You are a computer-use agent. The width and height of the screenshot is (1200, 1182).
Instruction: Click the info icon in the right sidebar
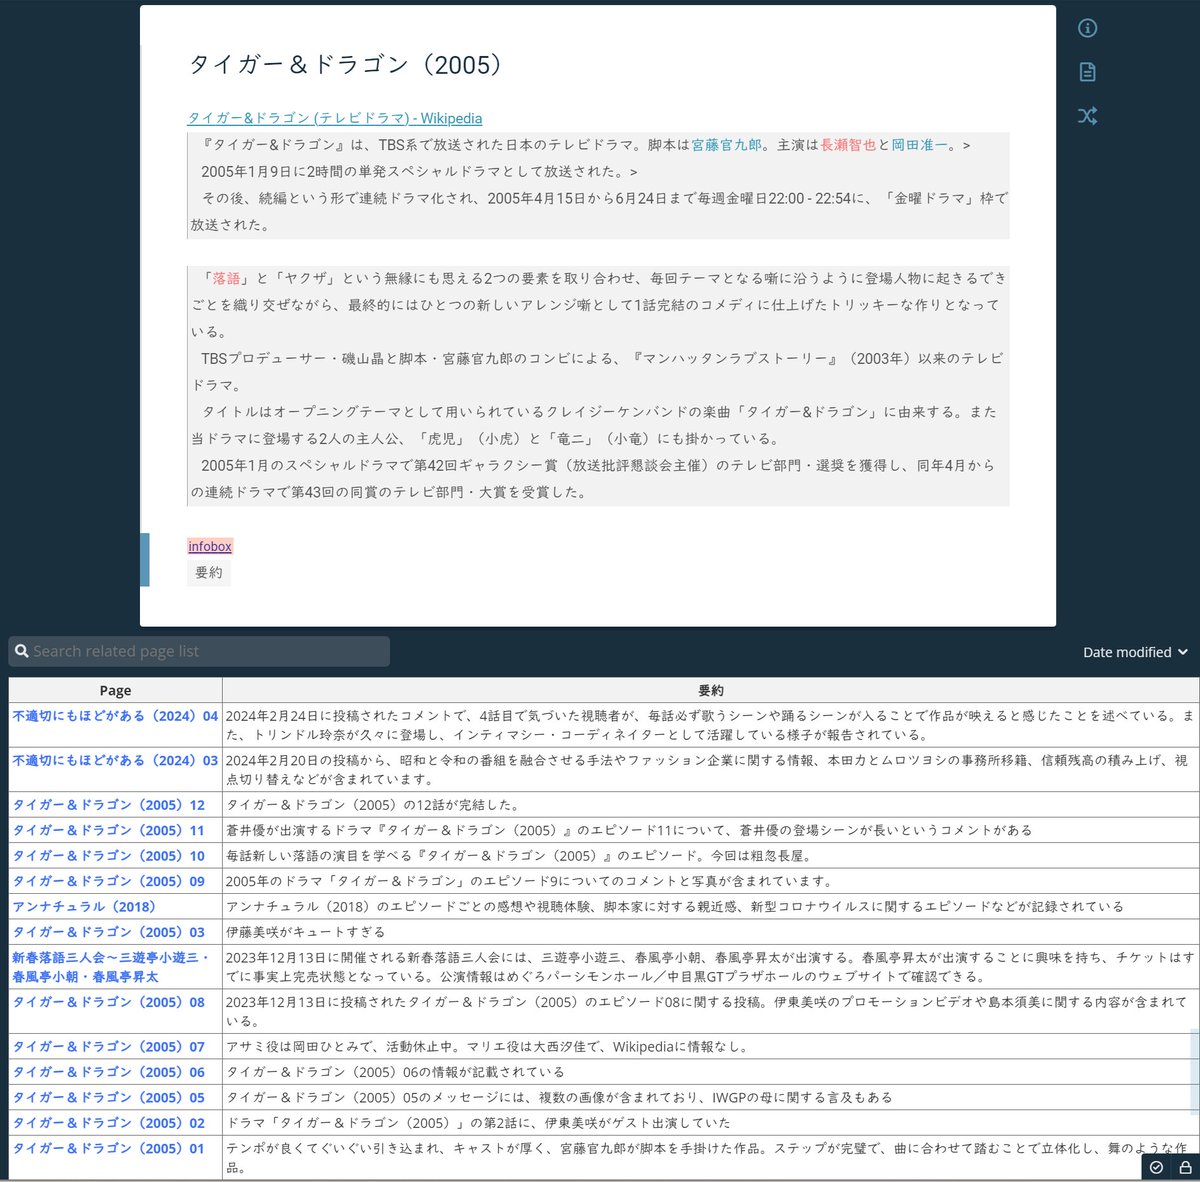pos(1087,28)
